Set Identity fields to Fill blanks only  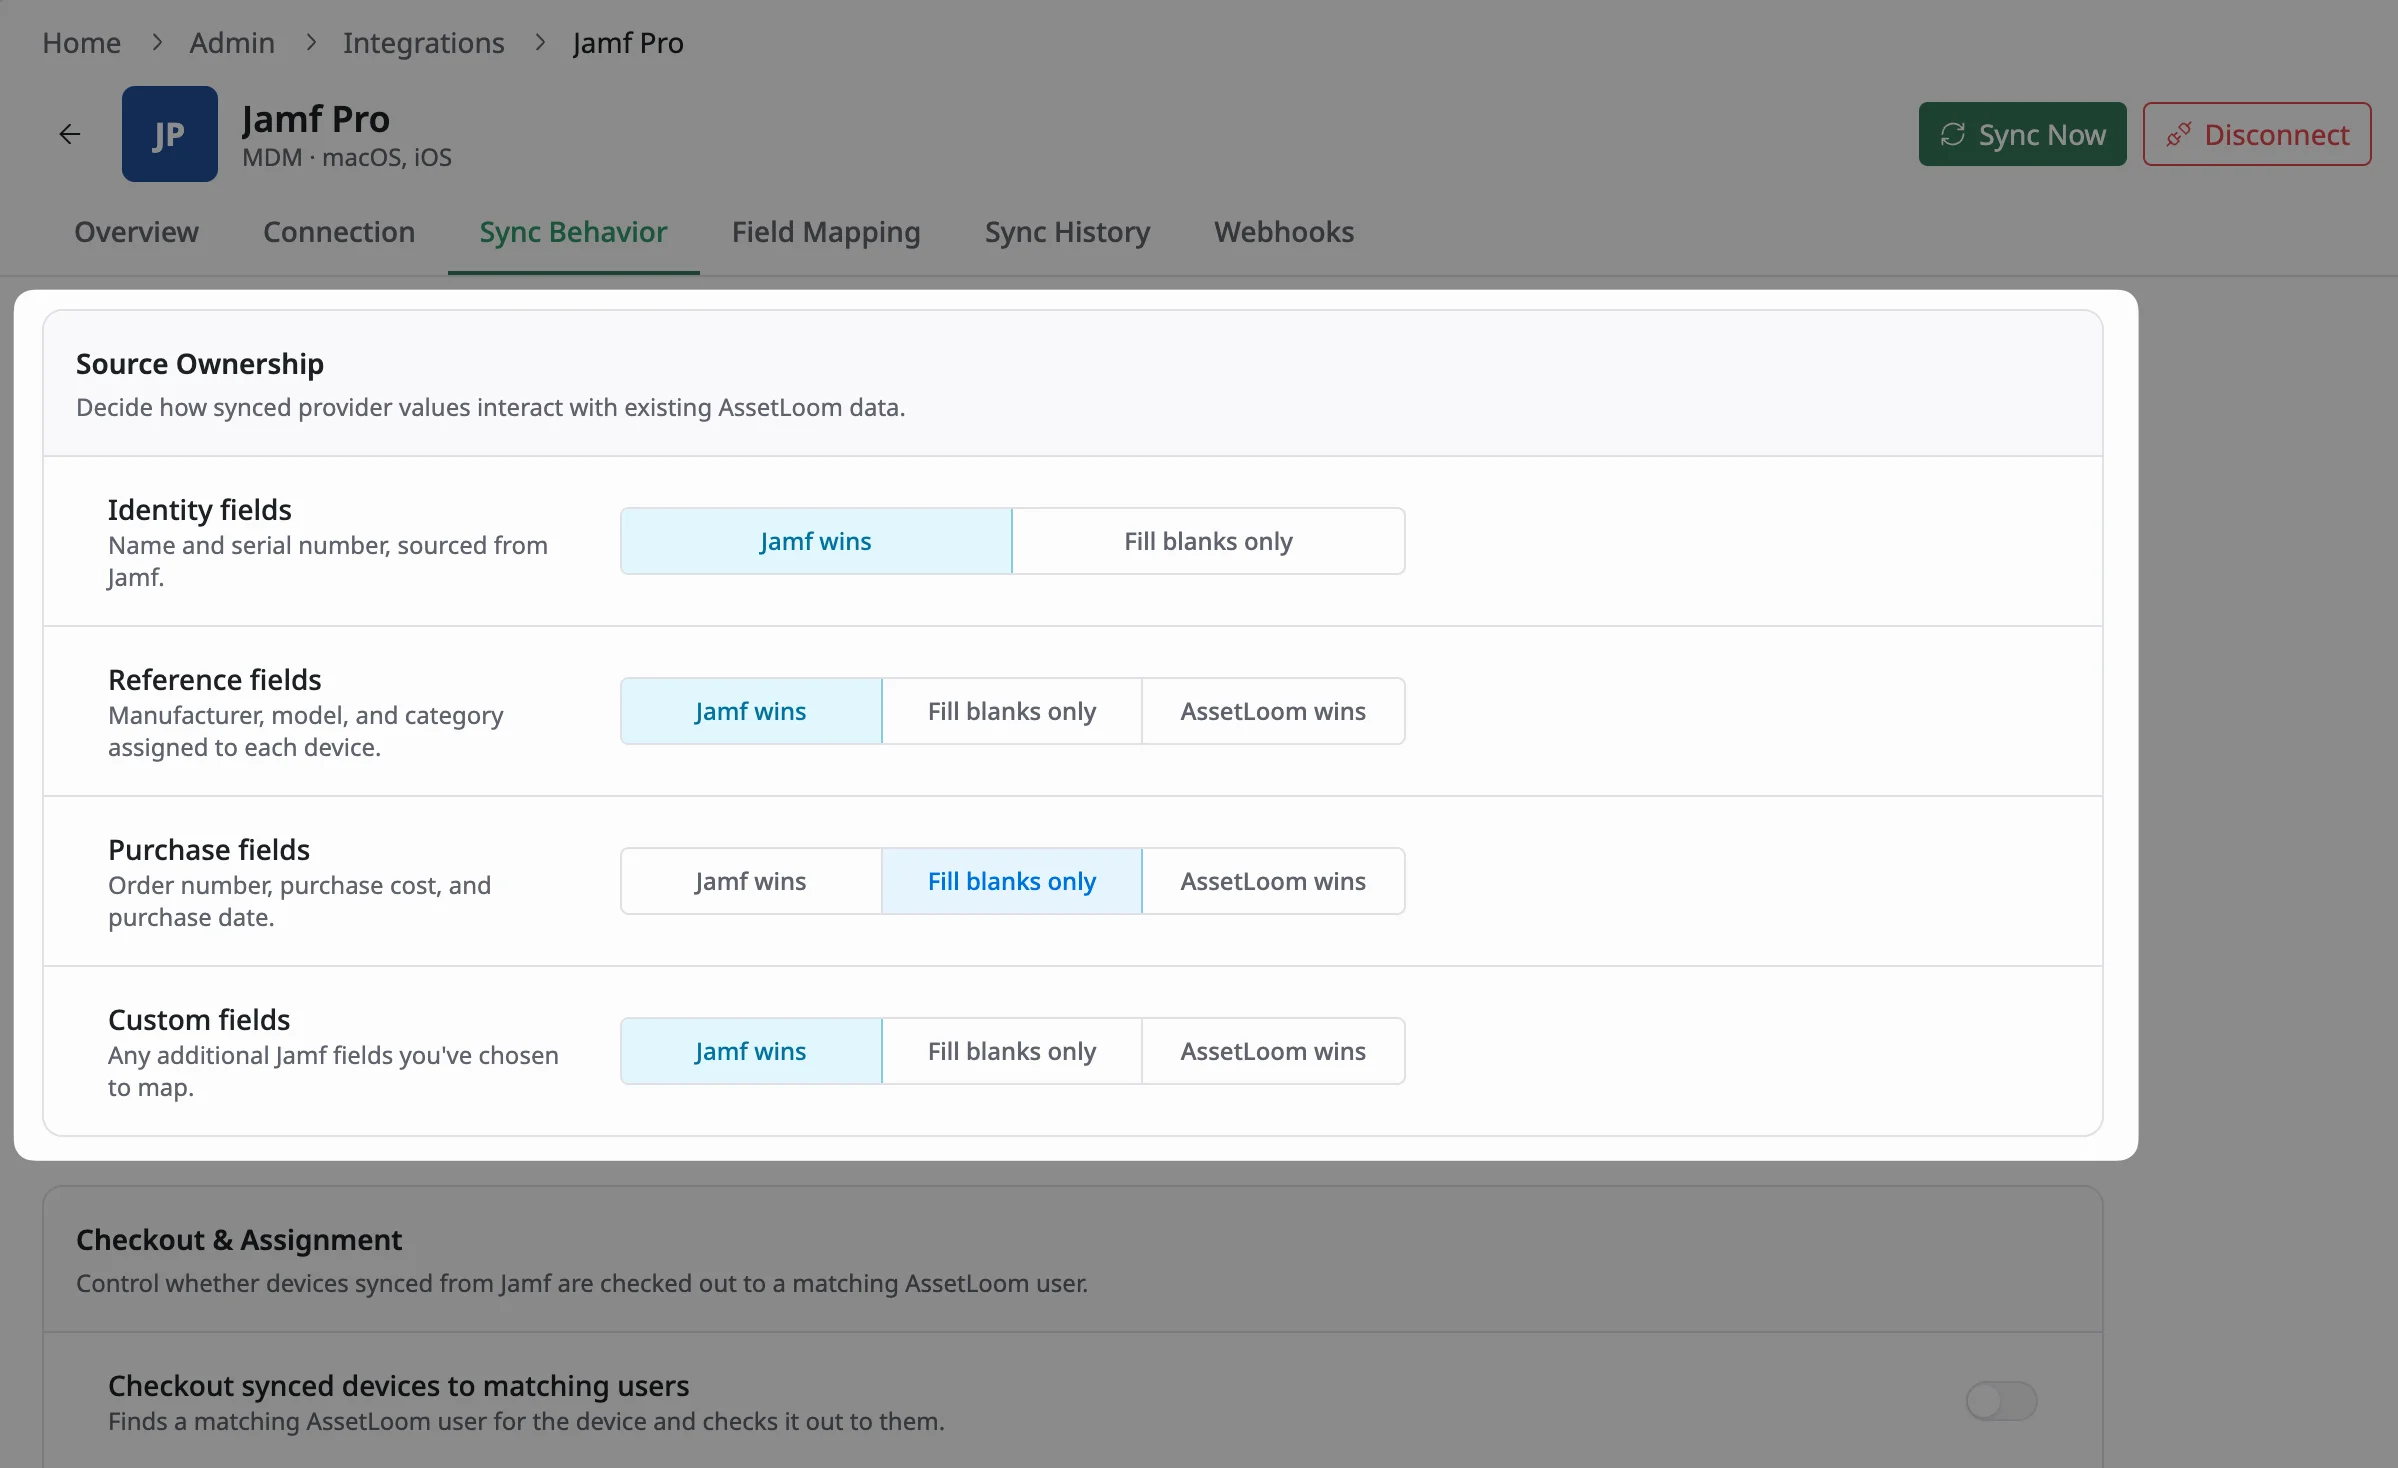(1208, 541)
